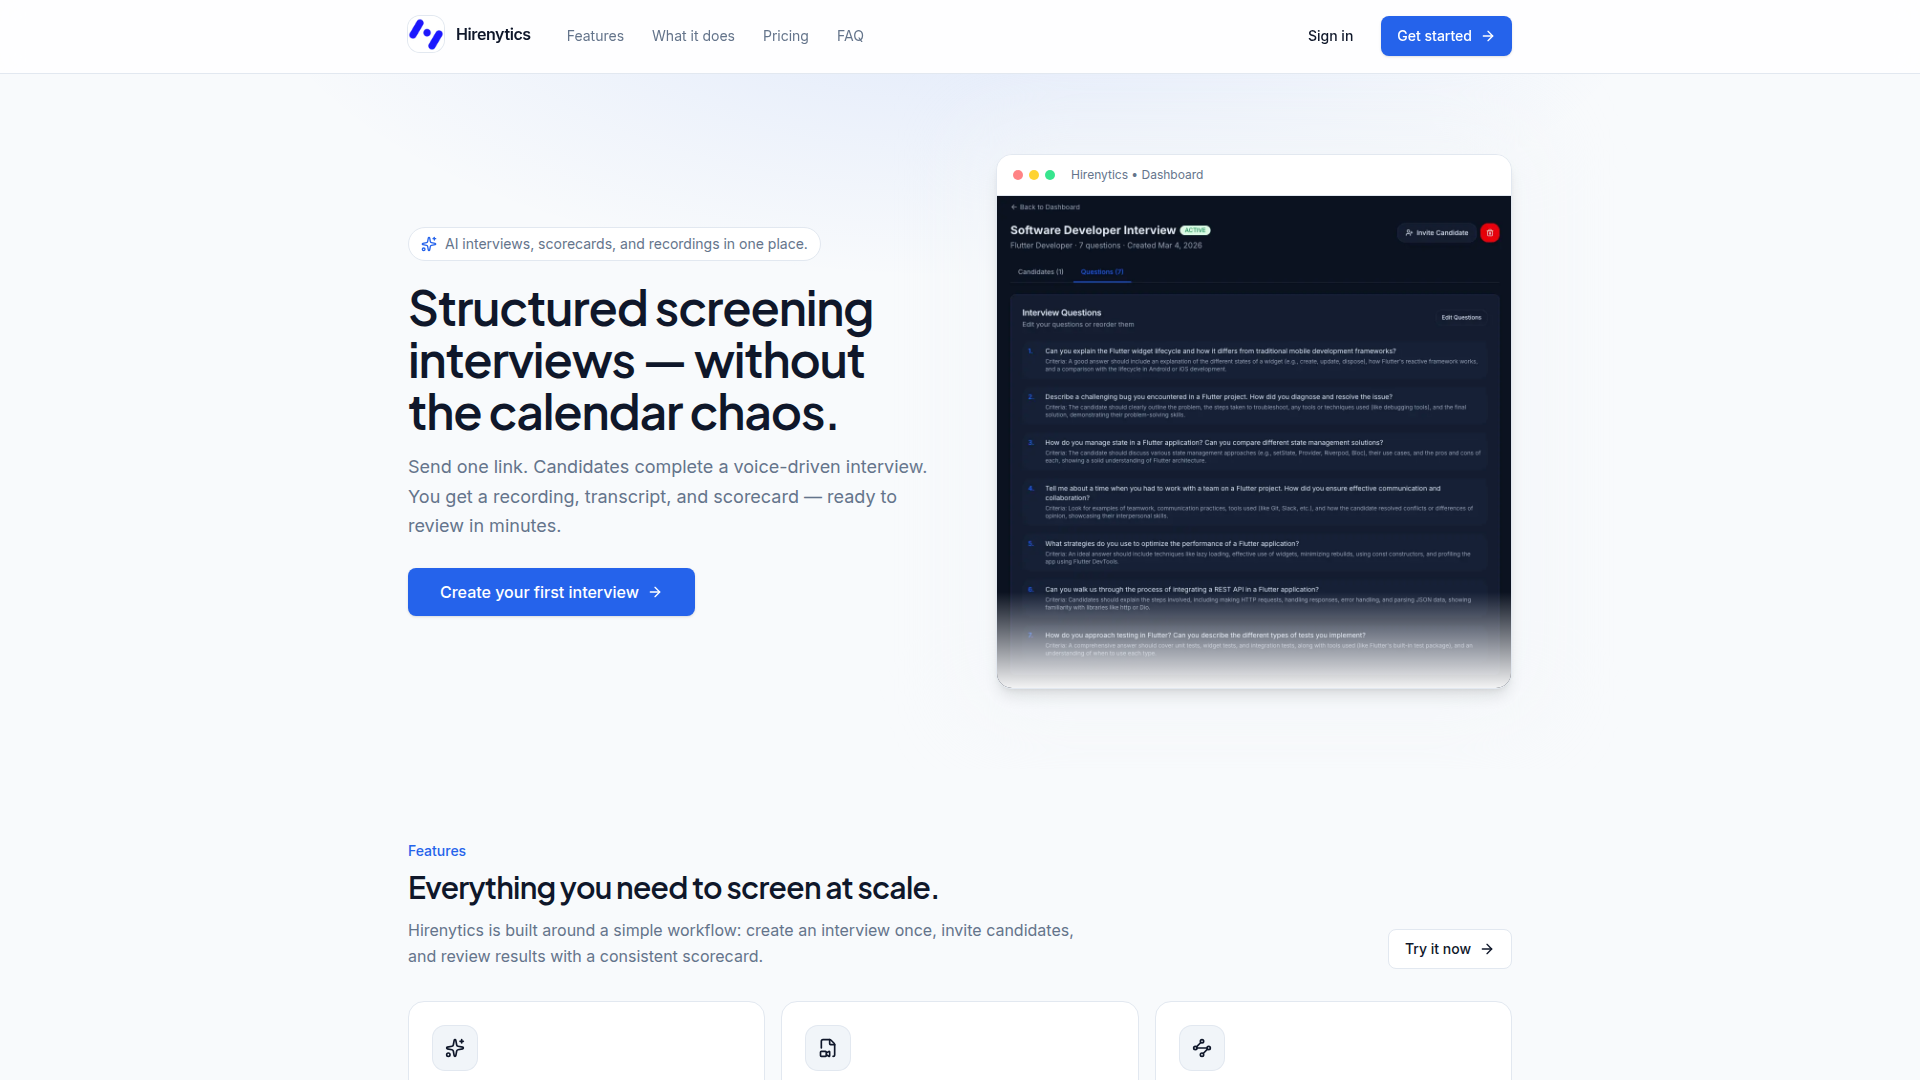
Task: Click the Try it now button
Action: click(1449, 949)
